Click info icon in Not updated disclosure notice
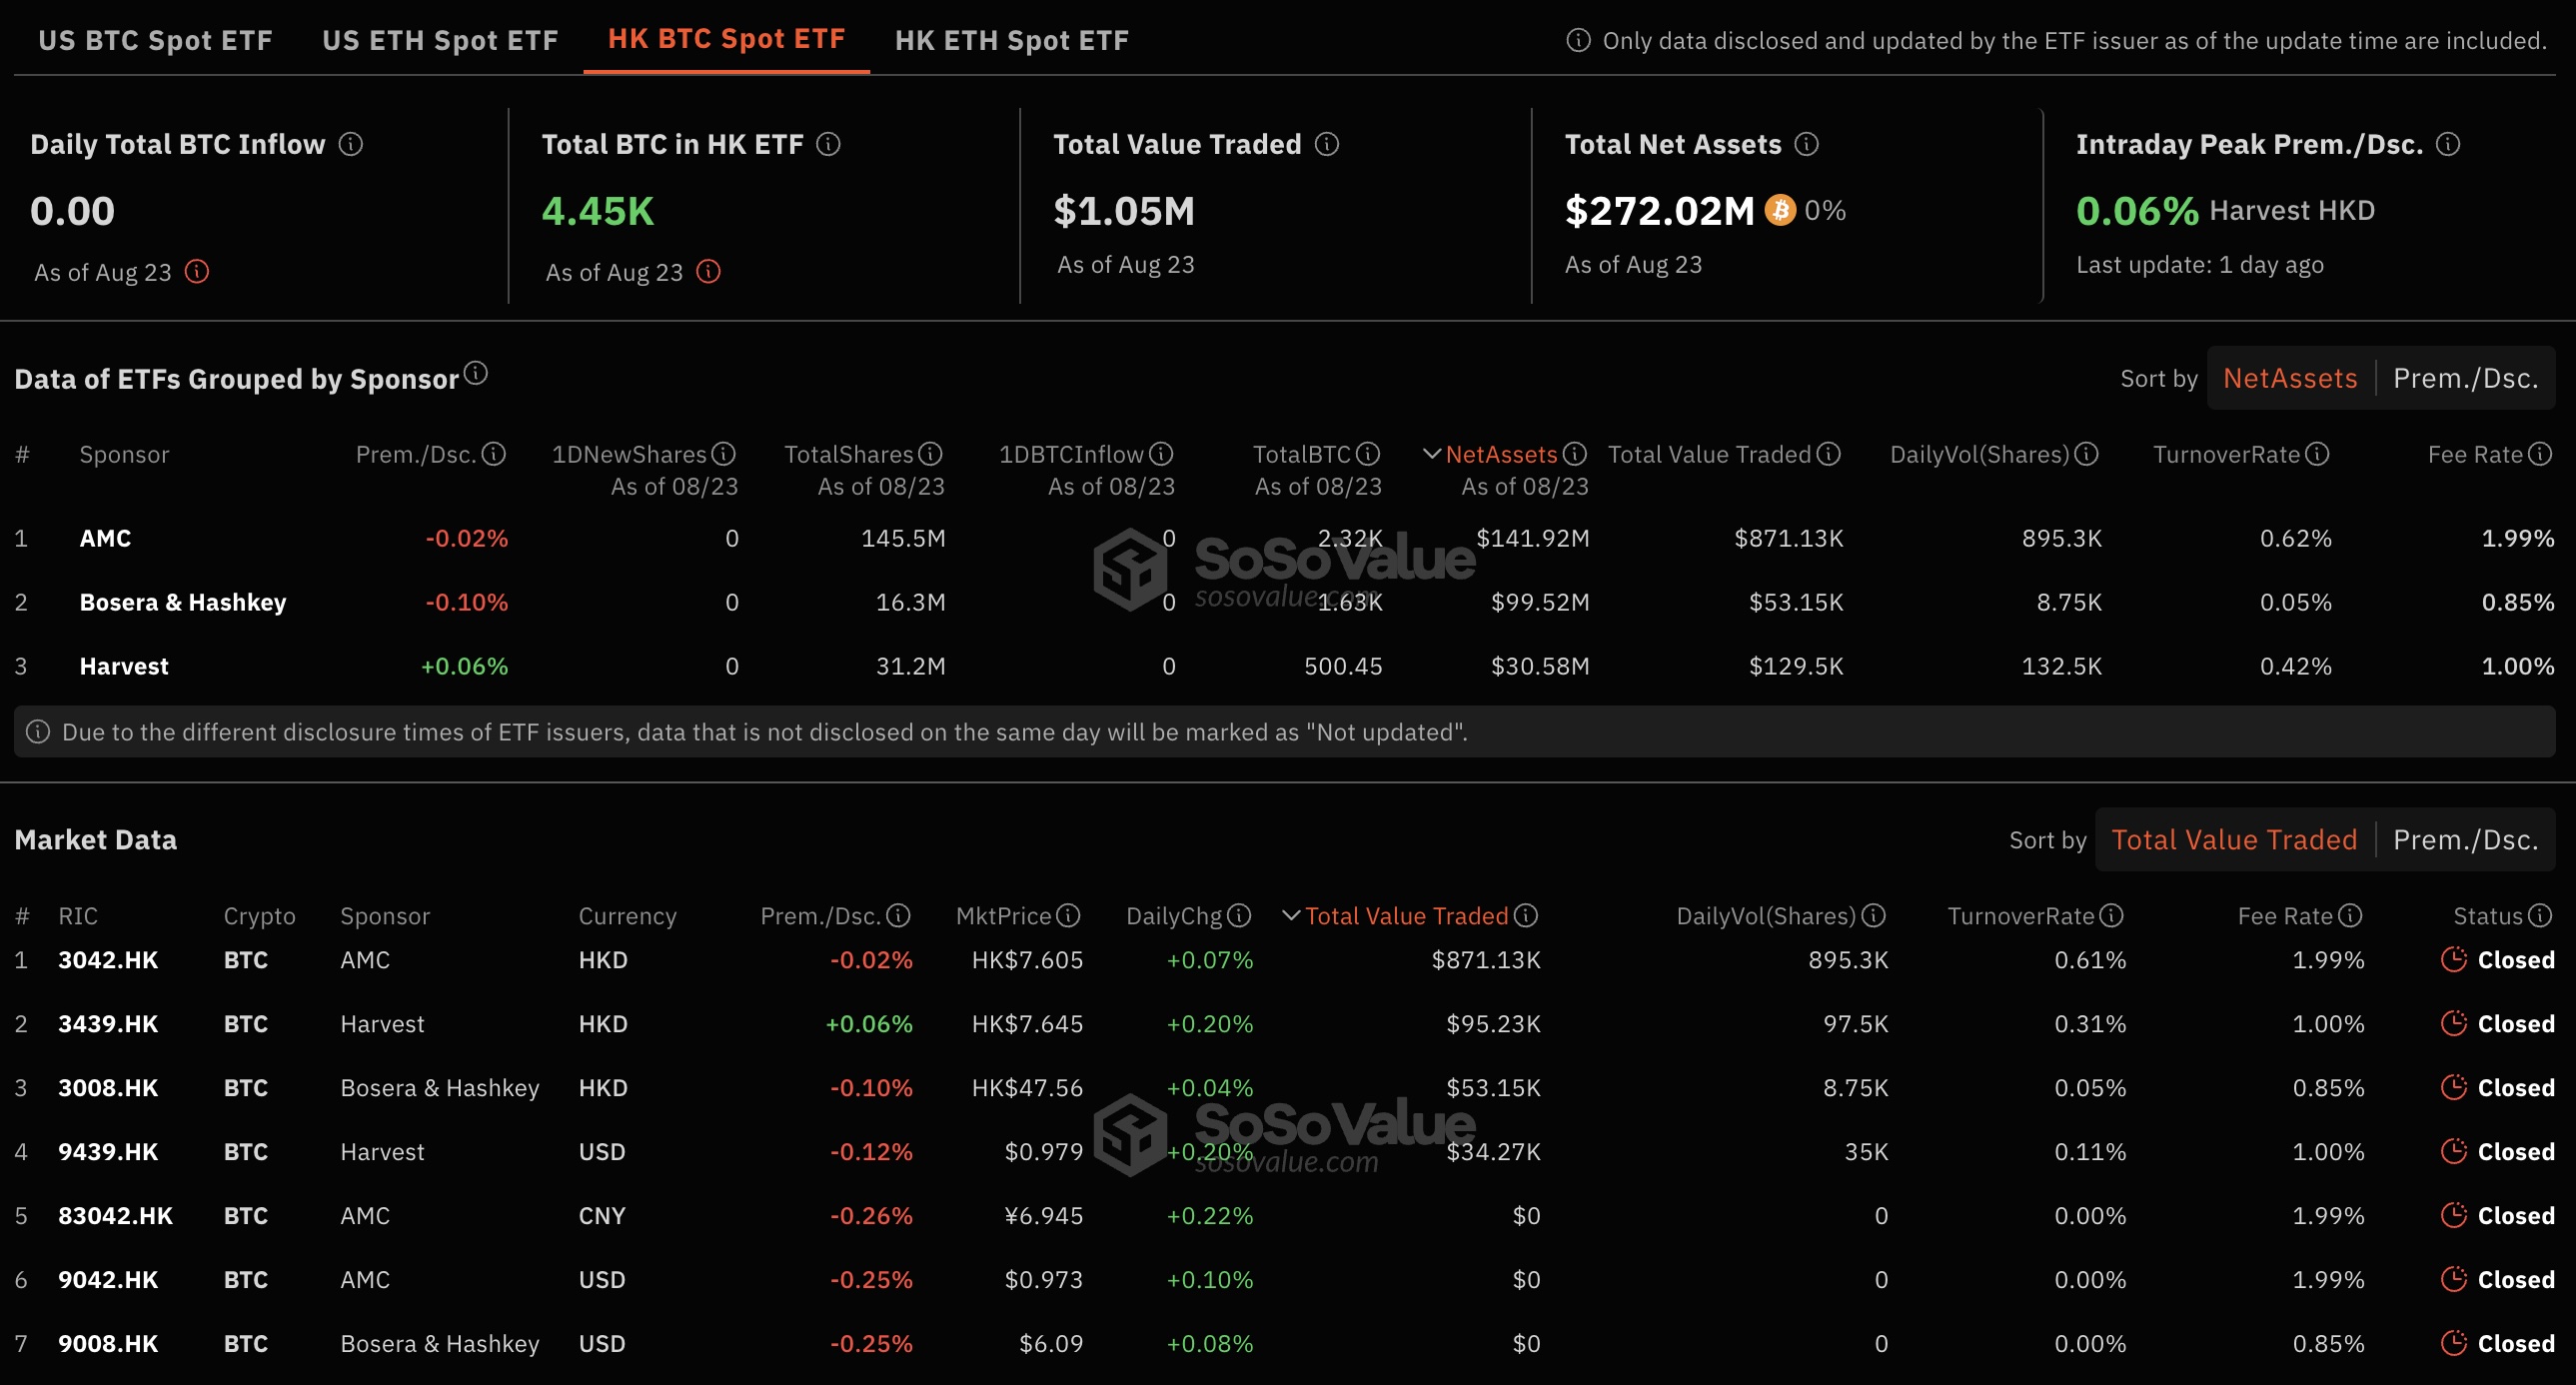2576x1385 pixels. pos(38,732)
